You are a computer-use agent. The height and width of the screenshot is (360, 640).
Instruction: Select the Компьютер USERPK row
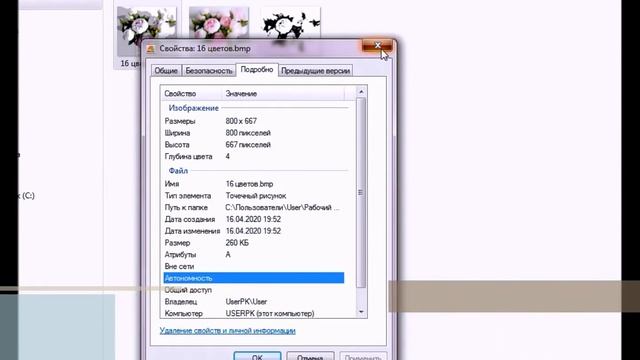pyautogui.click(x=253, y=313)
